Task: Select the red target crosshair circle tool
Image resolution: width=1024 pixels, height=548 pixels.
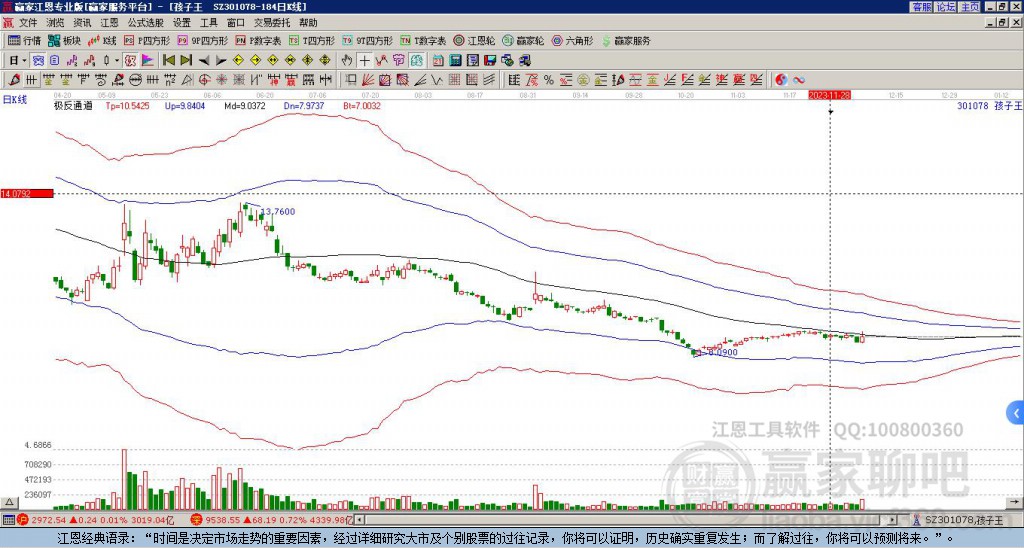Action: (204, 80)
